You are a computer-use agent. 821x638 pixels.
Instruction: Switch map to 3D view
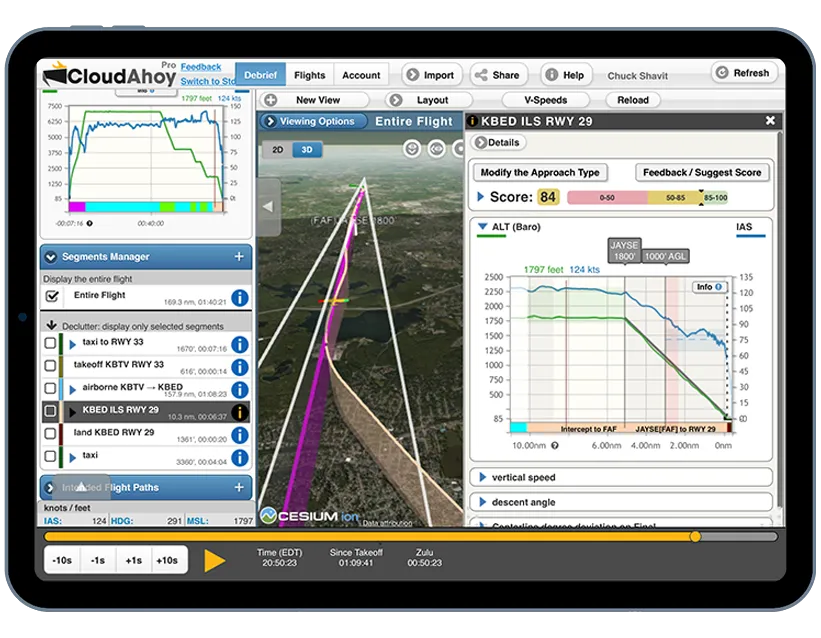point(307,150)
